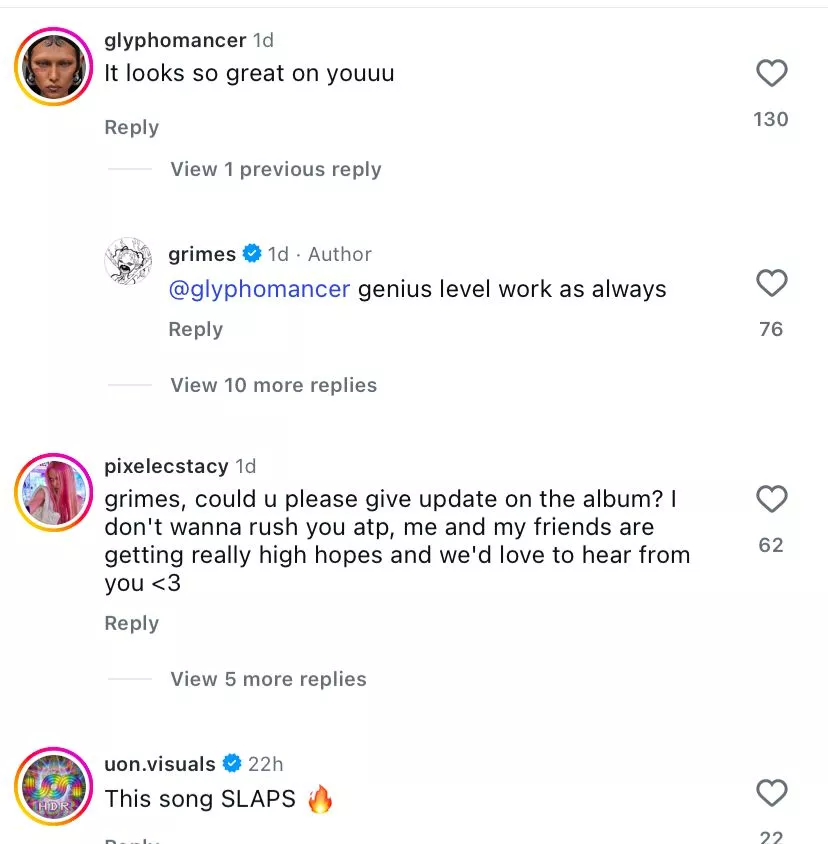Image resolution: width=828 pixels, height=844 pixels.
Task: Click uon.visuals' verified badge
Action: [232, 764]
